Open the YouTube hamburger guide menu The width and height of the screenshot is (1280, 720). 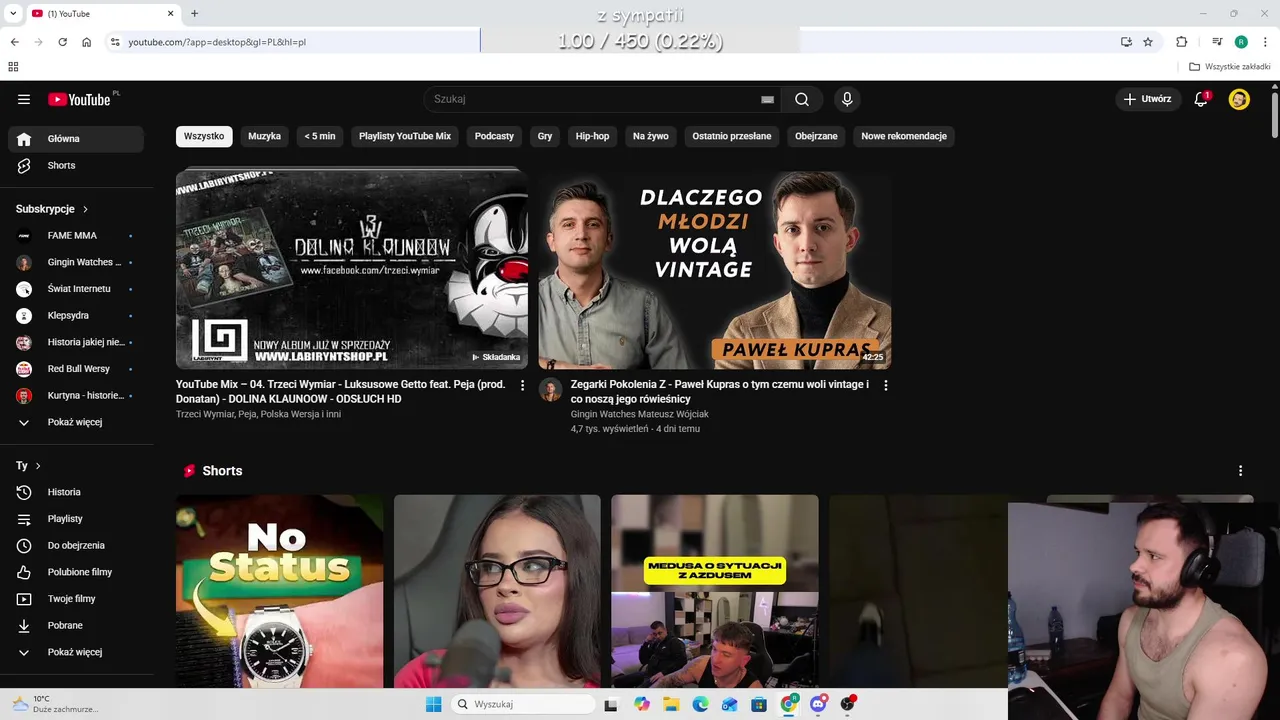24,99
